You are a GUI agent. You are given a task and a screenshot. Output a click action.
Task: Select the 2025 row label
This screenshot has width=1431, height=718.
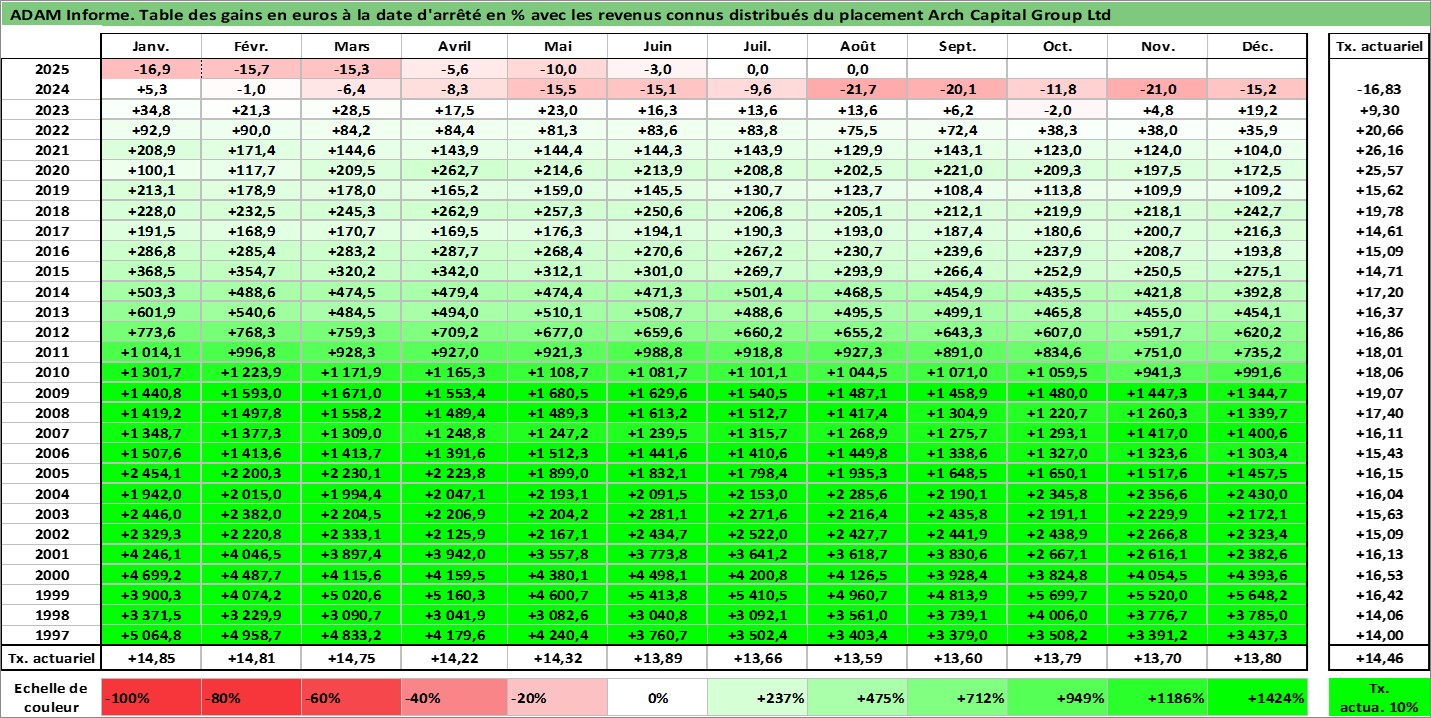(x=50, y=69)
